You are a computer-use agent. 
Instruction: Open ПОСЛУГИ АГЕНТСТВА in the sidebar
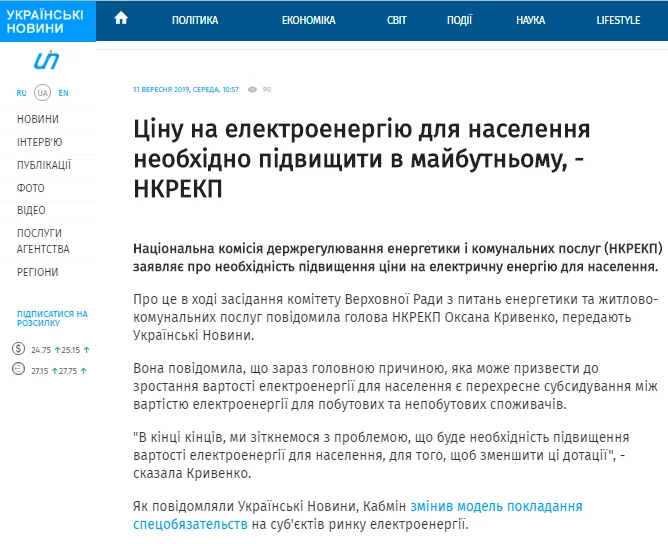coord(43,241)
